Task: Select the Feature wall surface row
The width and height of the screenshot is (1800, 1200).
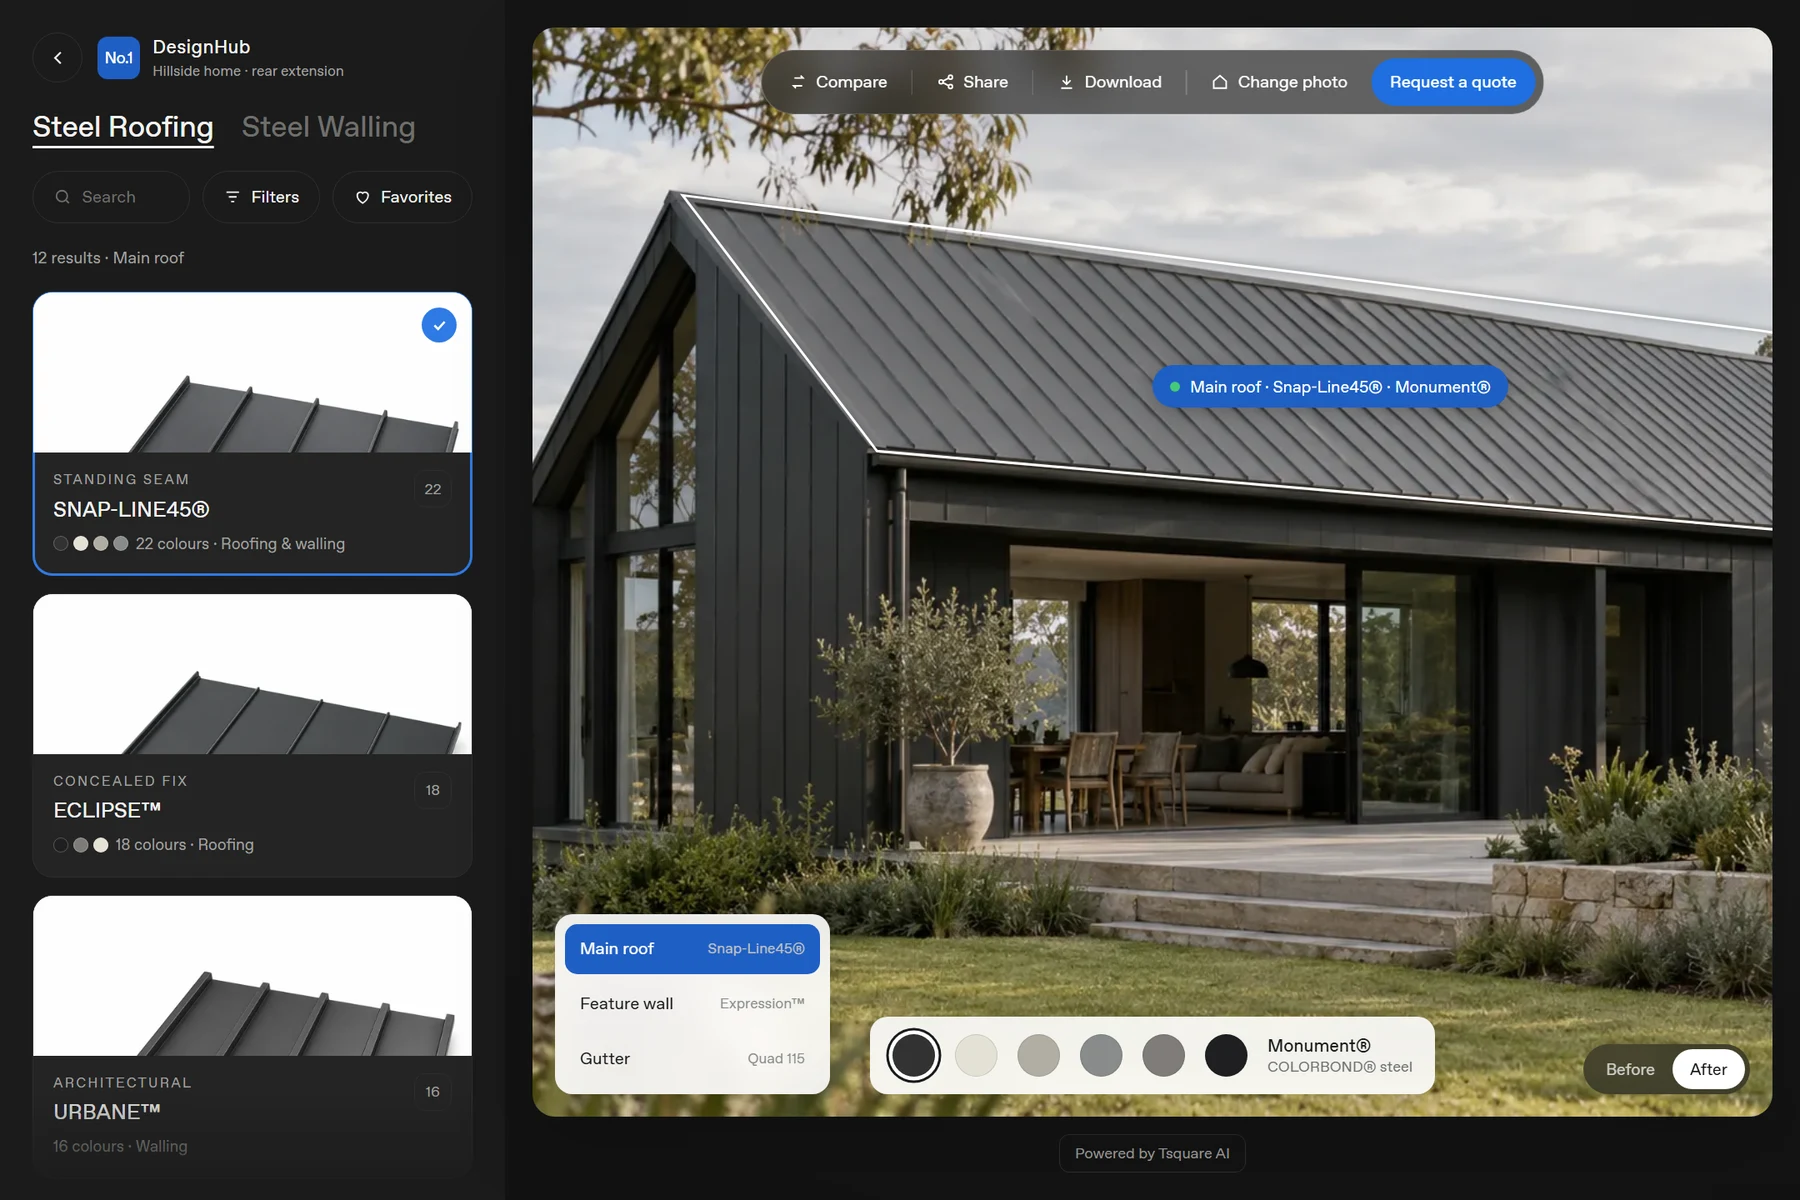Action: click(x=692, y=1003)
